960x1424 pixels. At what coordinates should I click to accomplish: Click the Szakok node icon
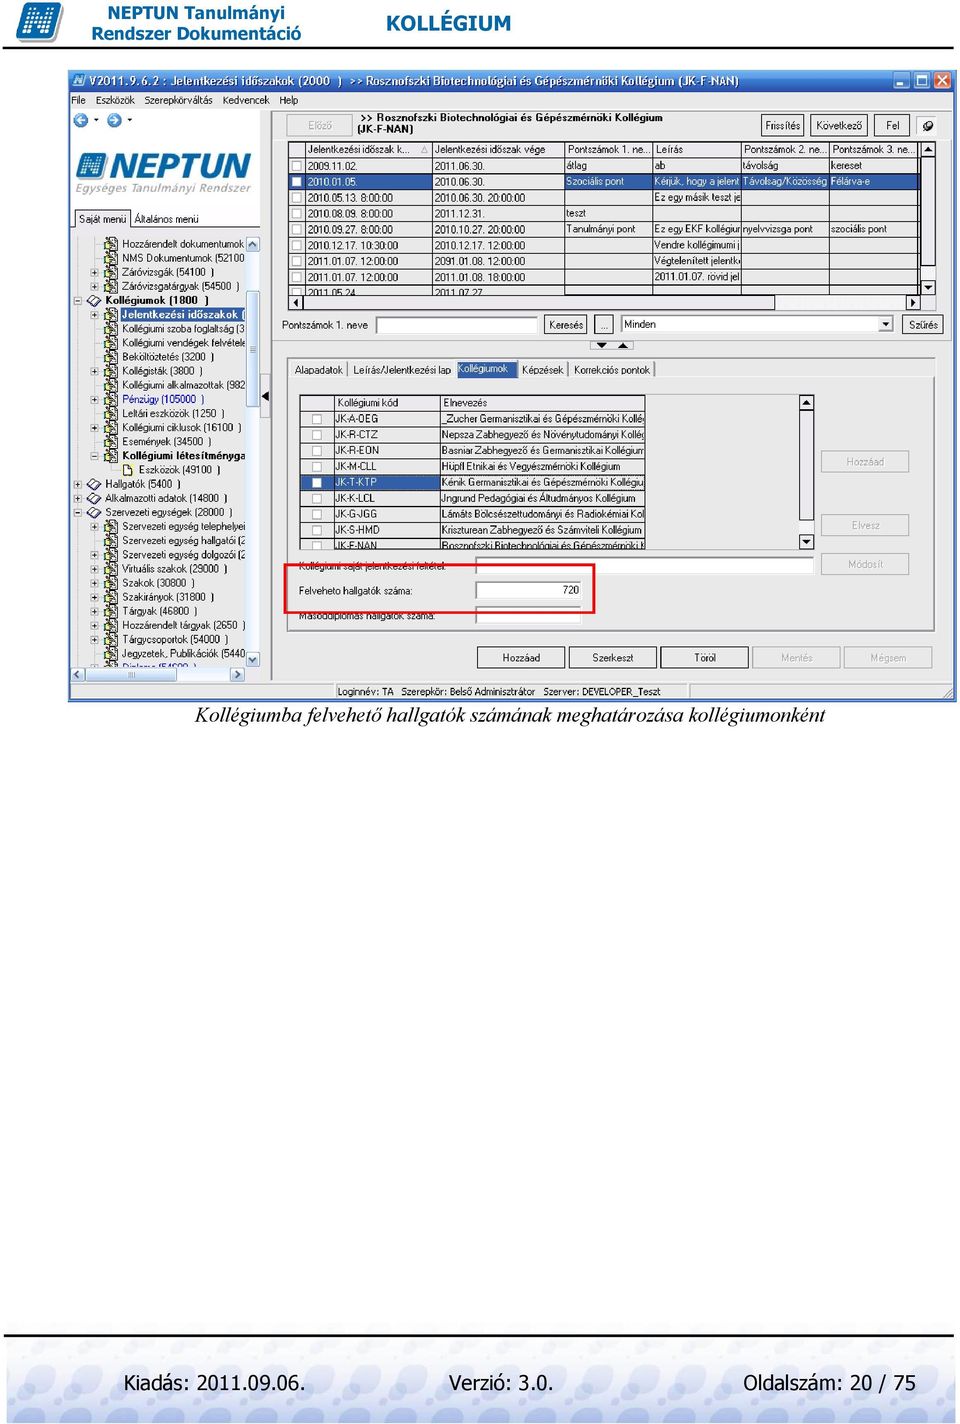[x=111, y=583]
